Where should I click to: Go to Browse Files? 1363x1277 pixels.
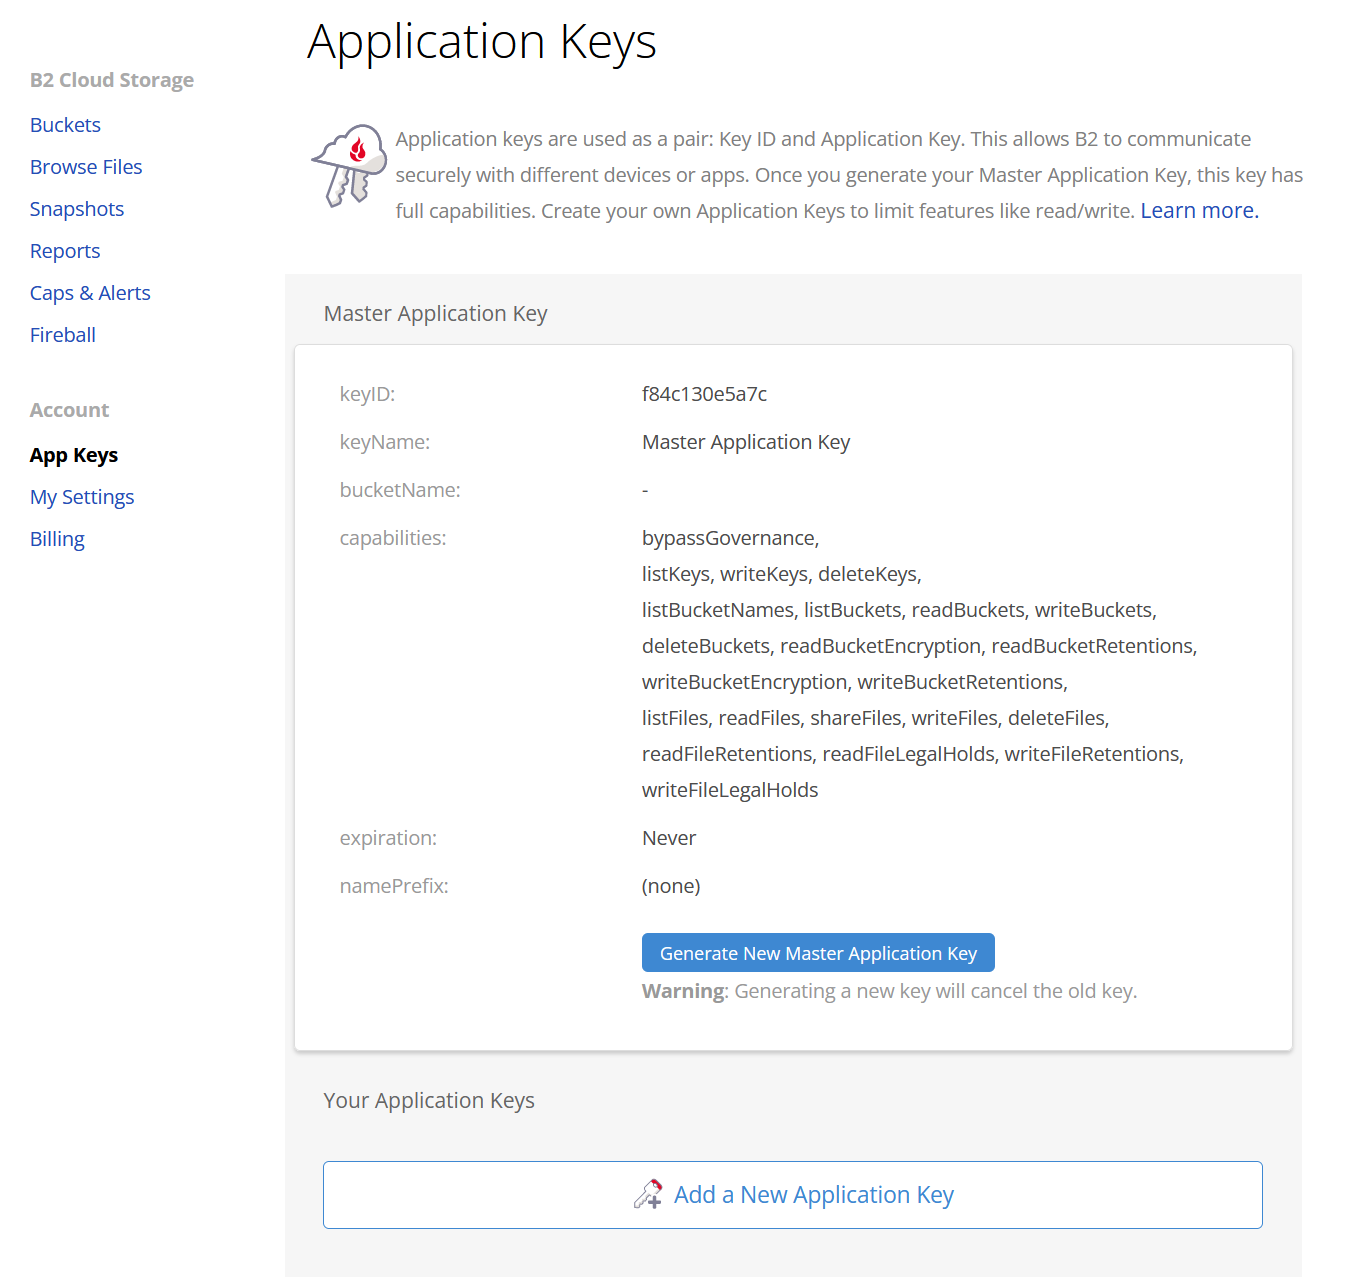coord(86,167)
